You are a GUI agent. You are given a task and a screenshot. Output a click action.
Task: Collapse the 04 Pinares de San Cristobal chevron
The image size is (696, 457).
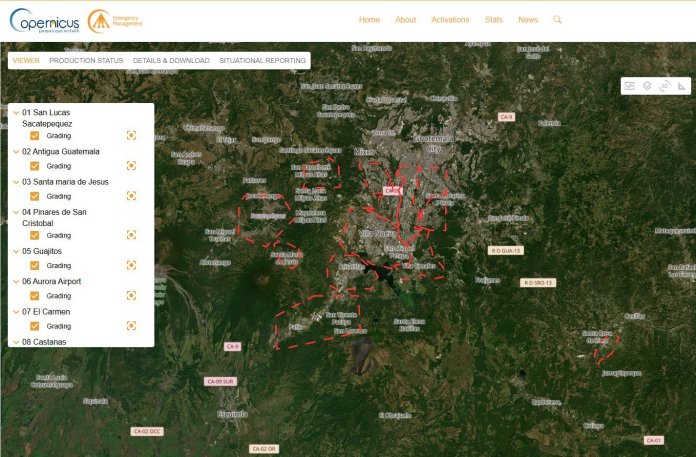(16, 212)
